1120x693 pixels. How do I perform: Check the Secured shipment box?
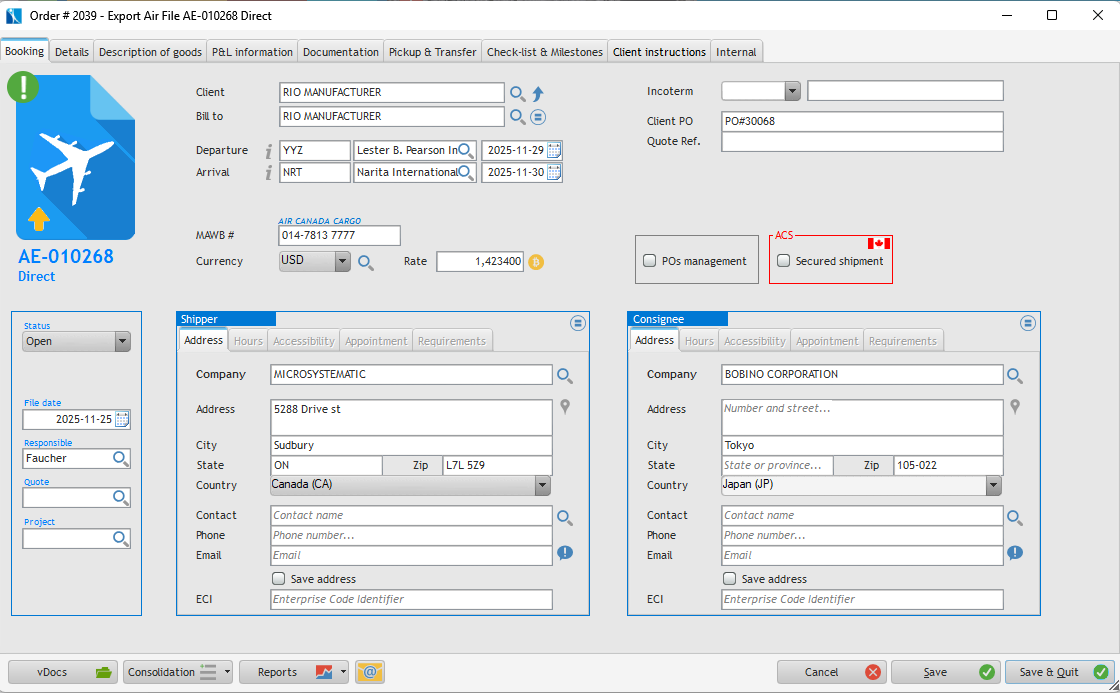[784, 261]
